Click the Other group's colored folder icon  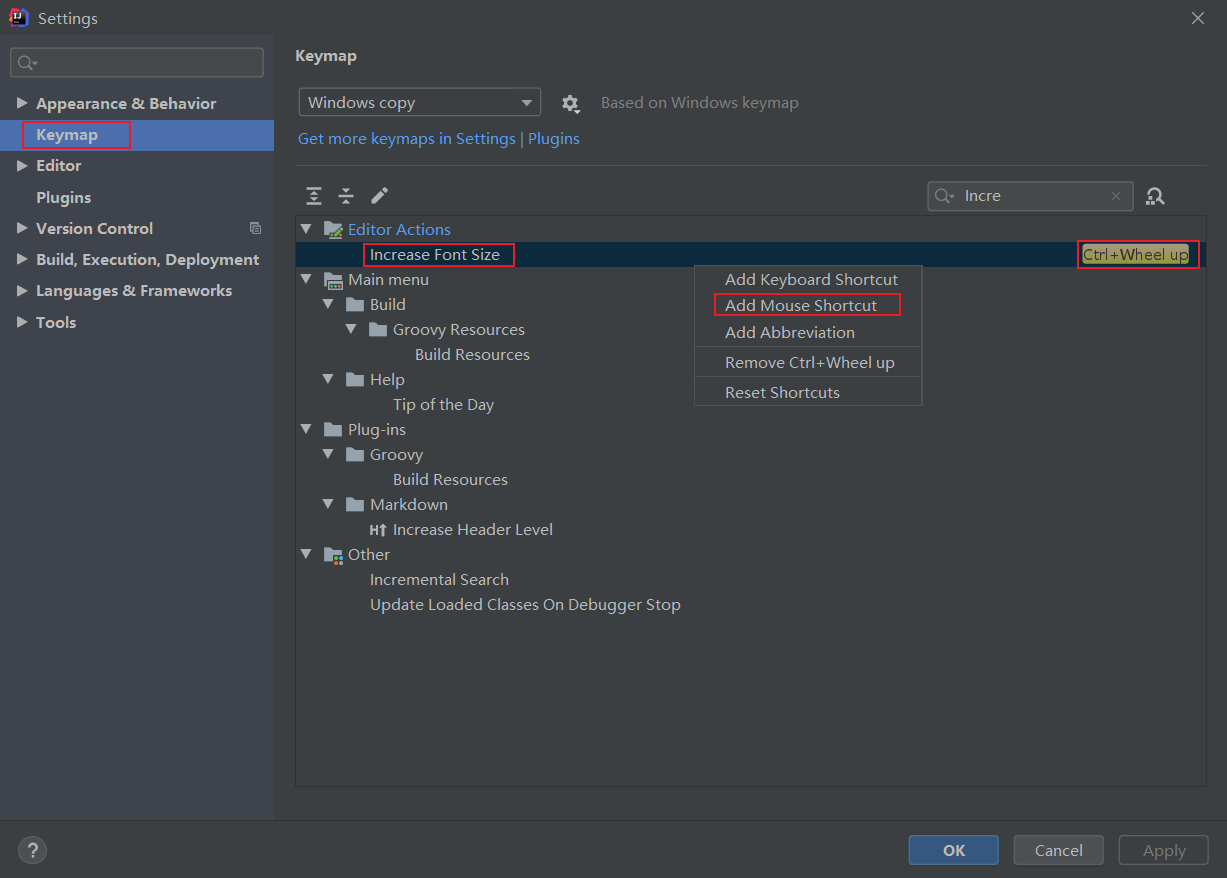point(333,555)
